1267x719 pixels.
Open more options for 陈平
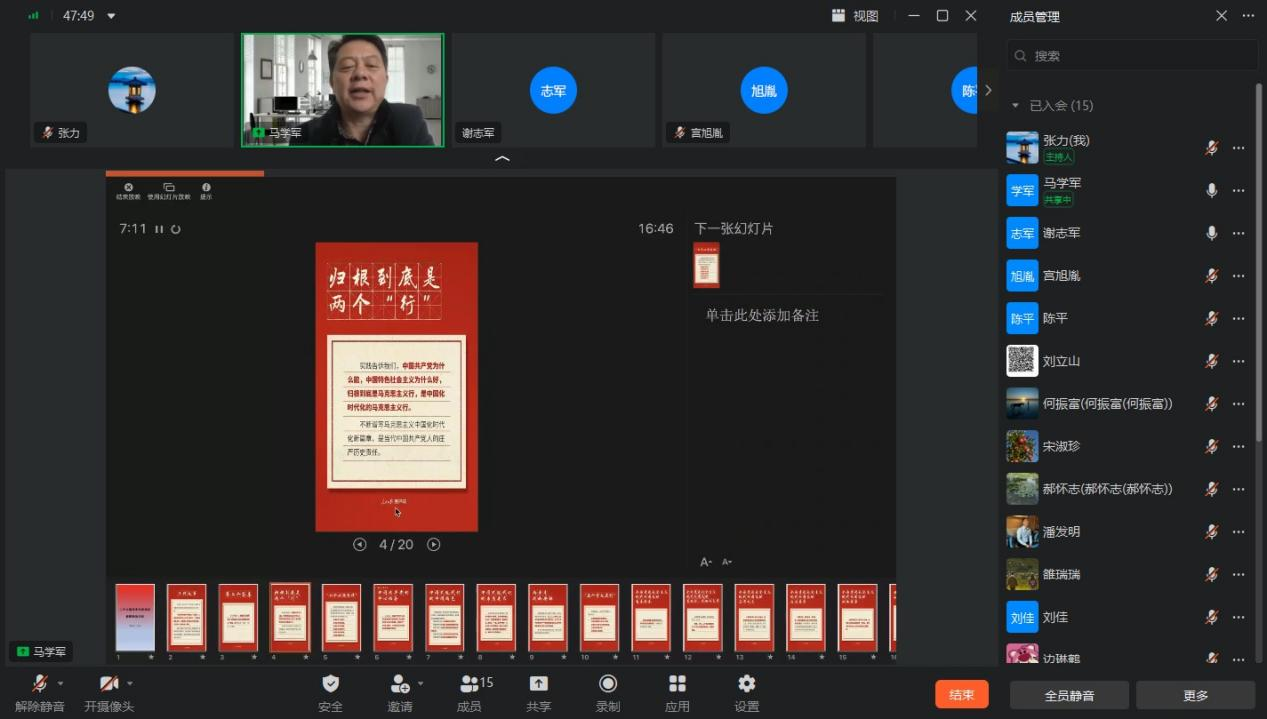coord(1239,318)
